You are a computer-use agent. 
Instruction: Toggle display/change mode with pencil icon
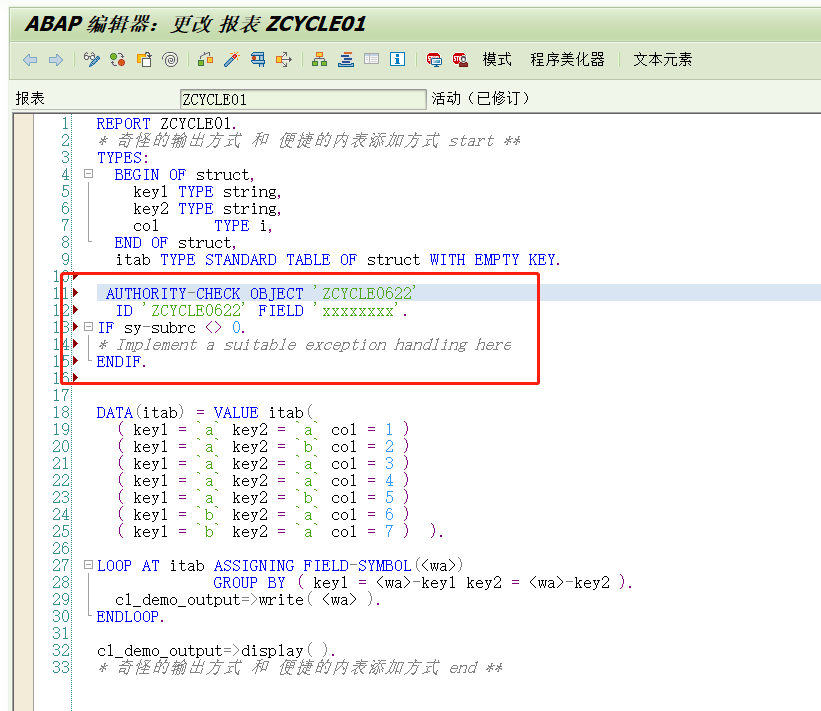92,59
